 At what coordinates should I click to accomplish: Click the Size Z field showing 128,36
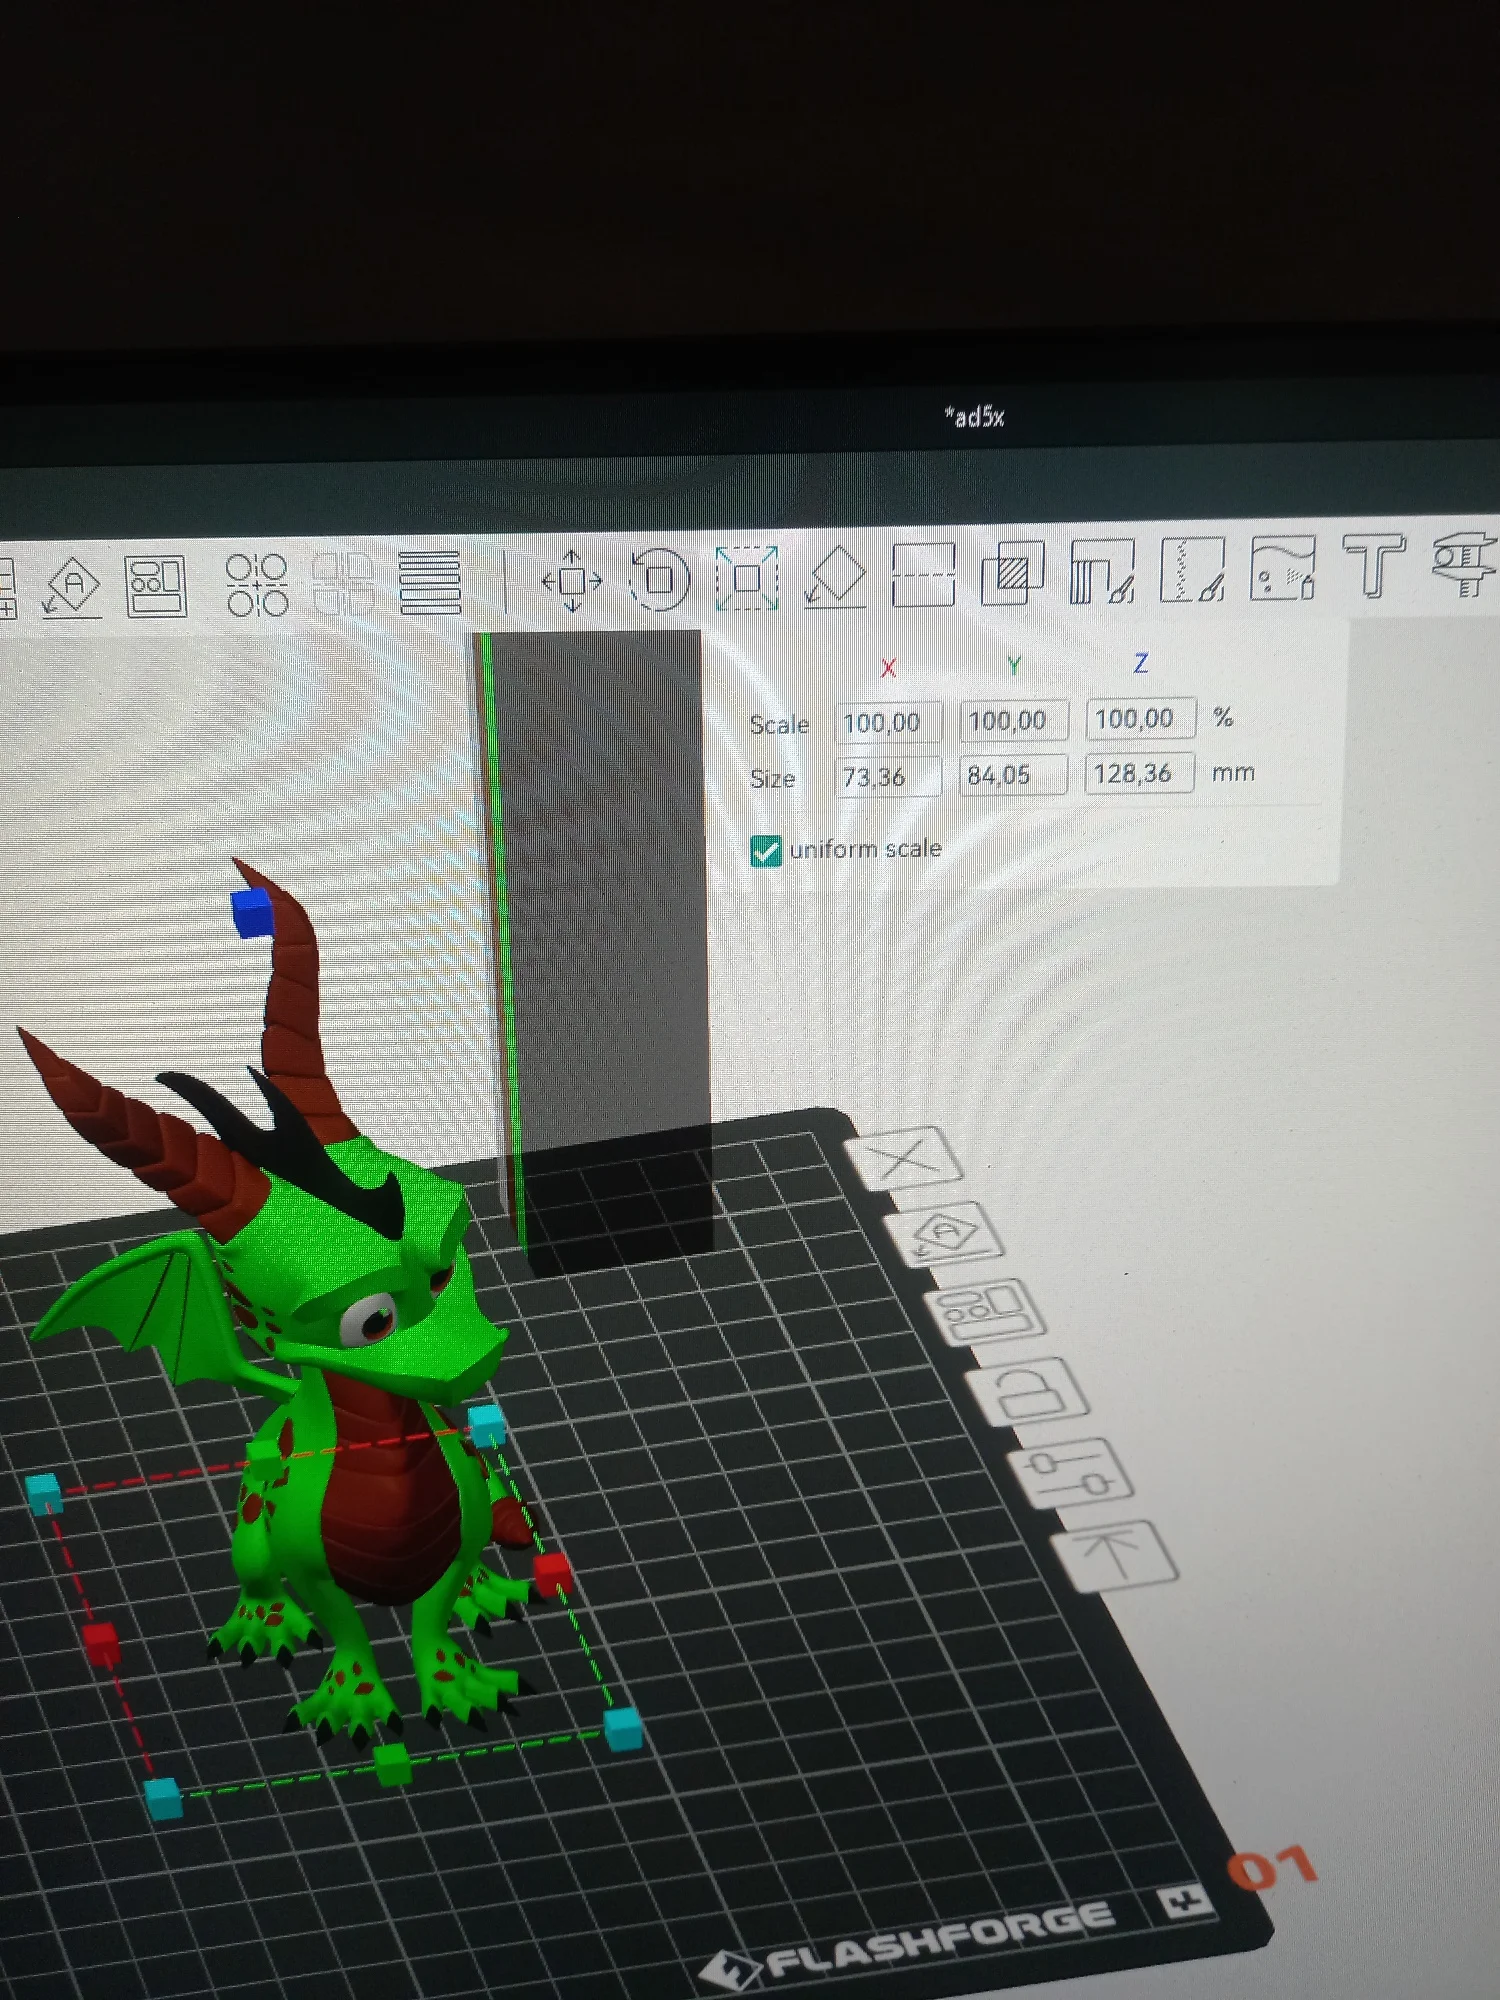pyautogui.click(x=1140, y=773)
